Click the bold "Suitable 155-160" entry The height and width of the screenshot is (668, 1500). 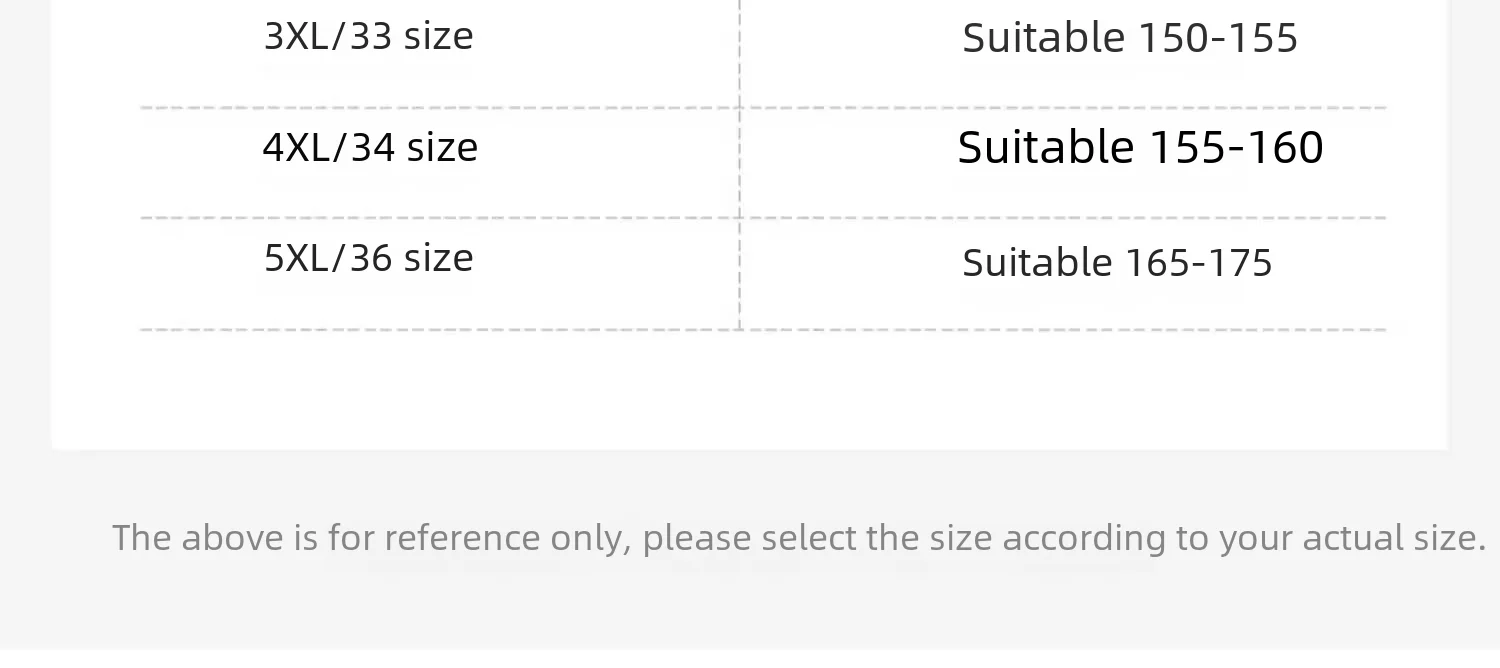tap(1140, 148)
